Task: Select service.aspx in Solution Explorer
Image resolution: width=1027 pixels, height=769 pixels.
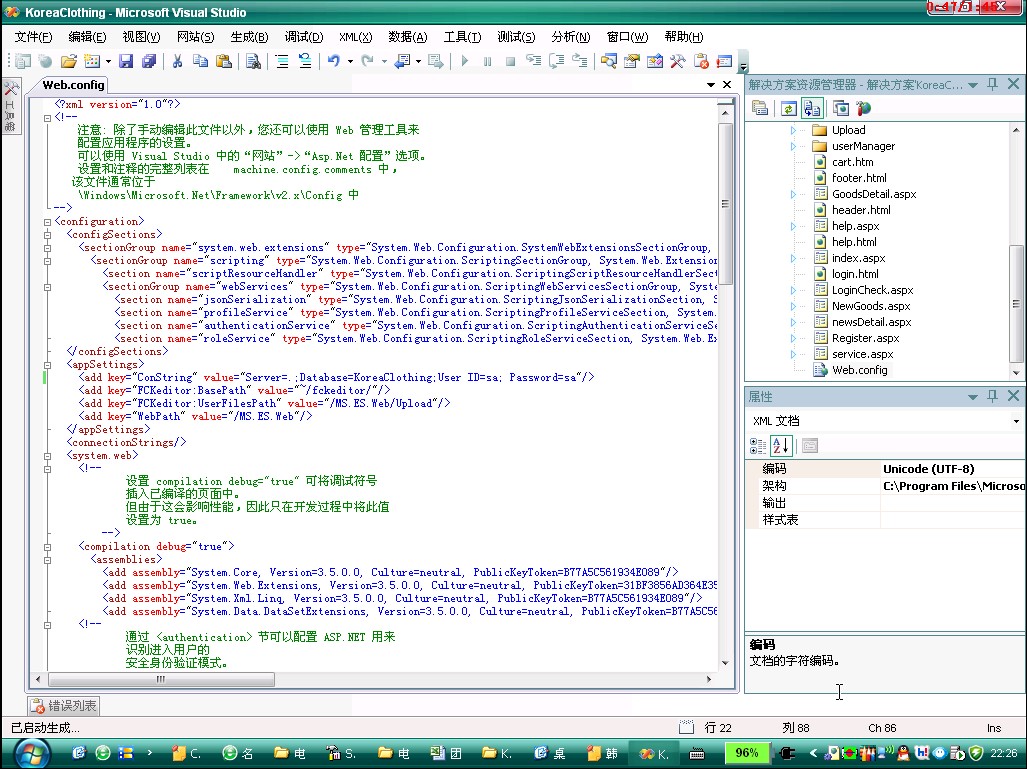Action: [x=863, y=354]
